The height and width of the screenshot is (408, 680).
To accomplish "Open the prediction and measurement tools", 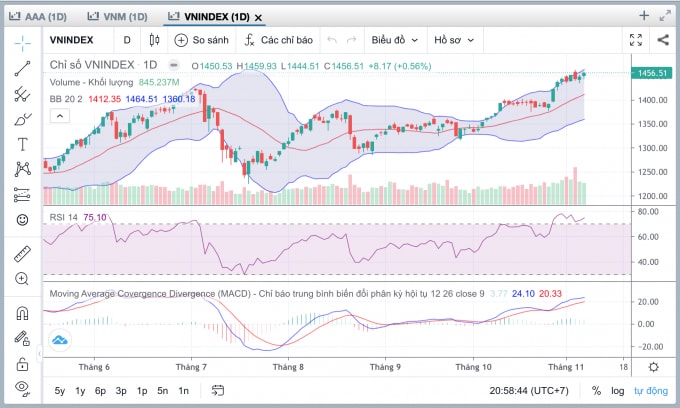I will tap(23, 195).
